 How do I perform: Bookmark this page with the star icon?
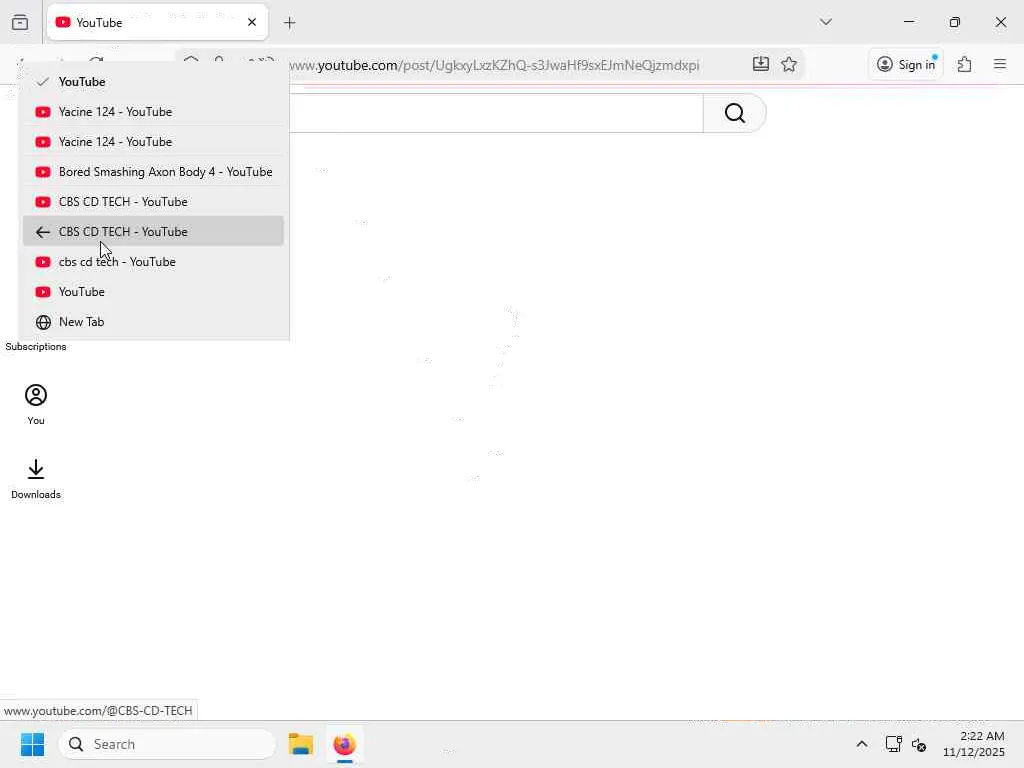coord(789,64)
